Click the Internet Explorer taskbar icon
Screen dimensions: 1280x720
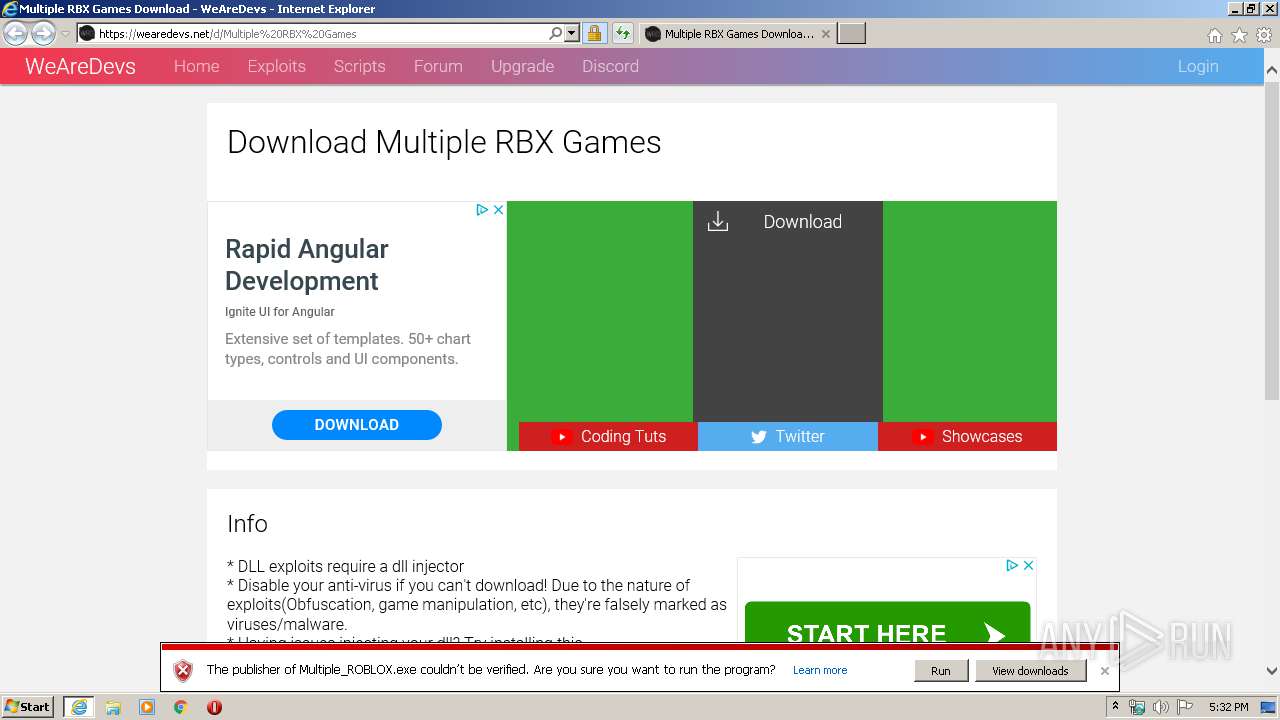tap(79, 707)
